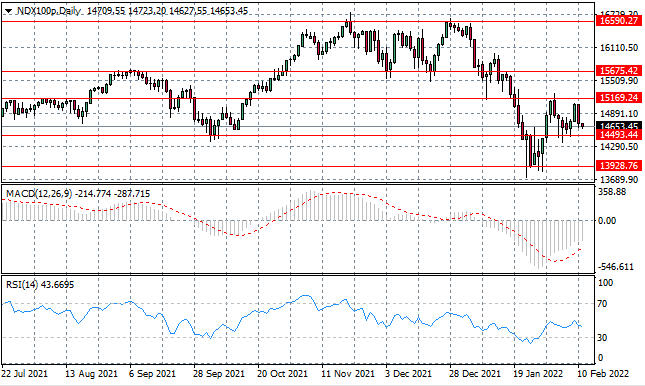Screen dimensions: 645x386
Task: Select the 14493.44 support level label
Action: click(x=618, y=135)
